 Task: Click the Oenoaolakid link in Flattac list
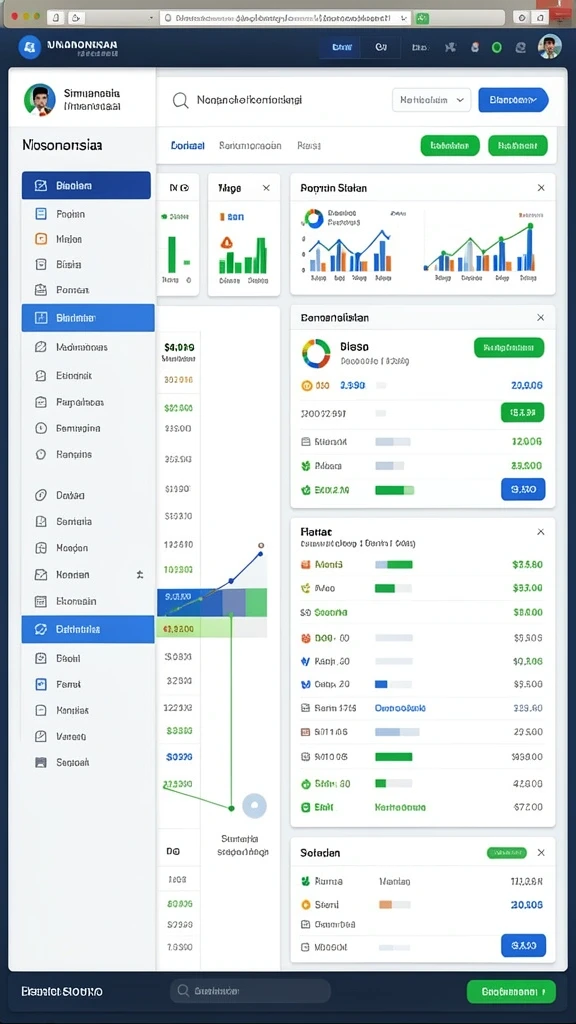coord(400,708)
